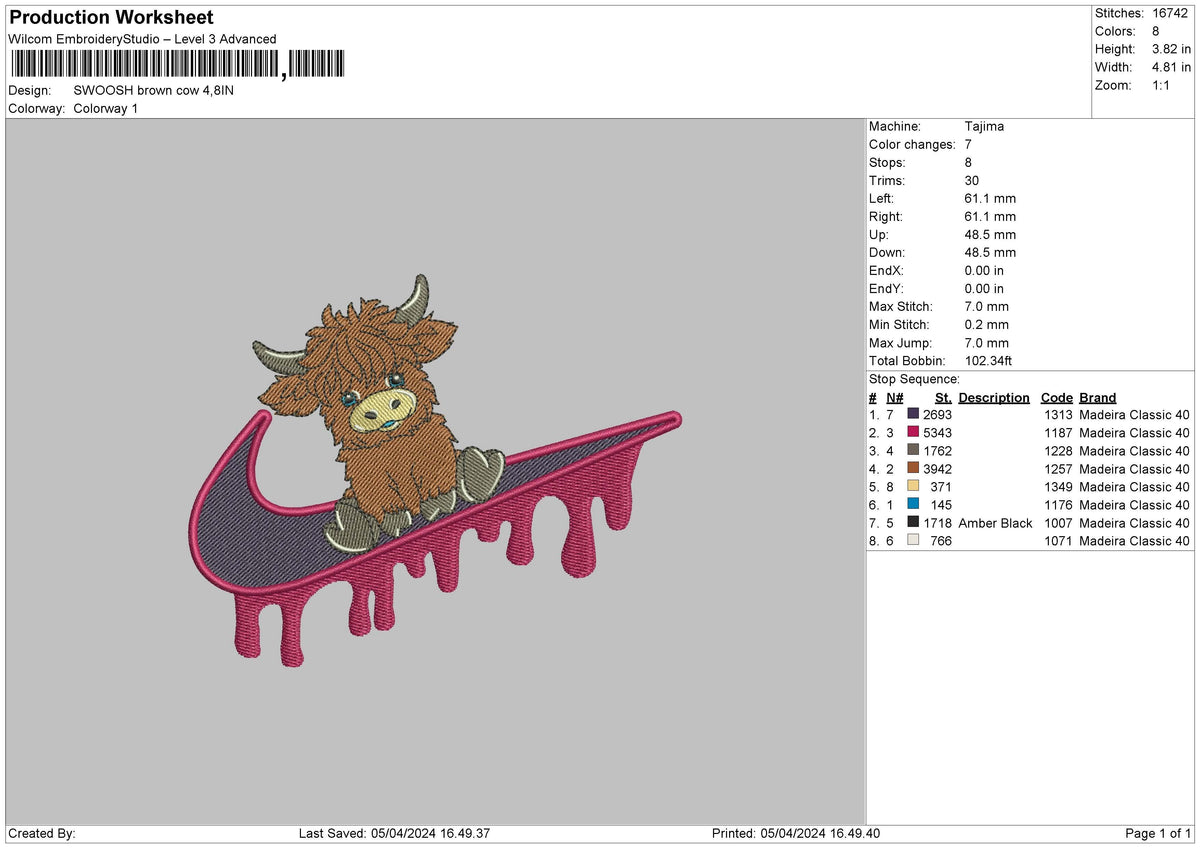
Task: Click the embroidered cow design preview
Action: pos(435,472)
